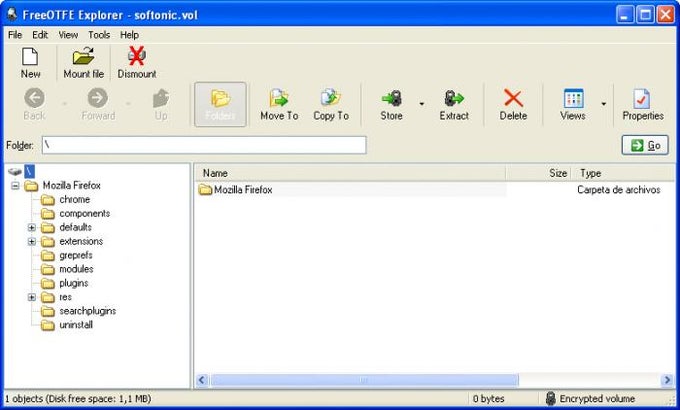The image size is (680, 410).
Task: Open the Views dropdown arrow
Action: coord(603,104)
